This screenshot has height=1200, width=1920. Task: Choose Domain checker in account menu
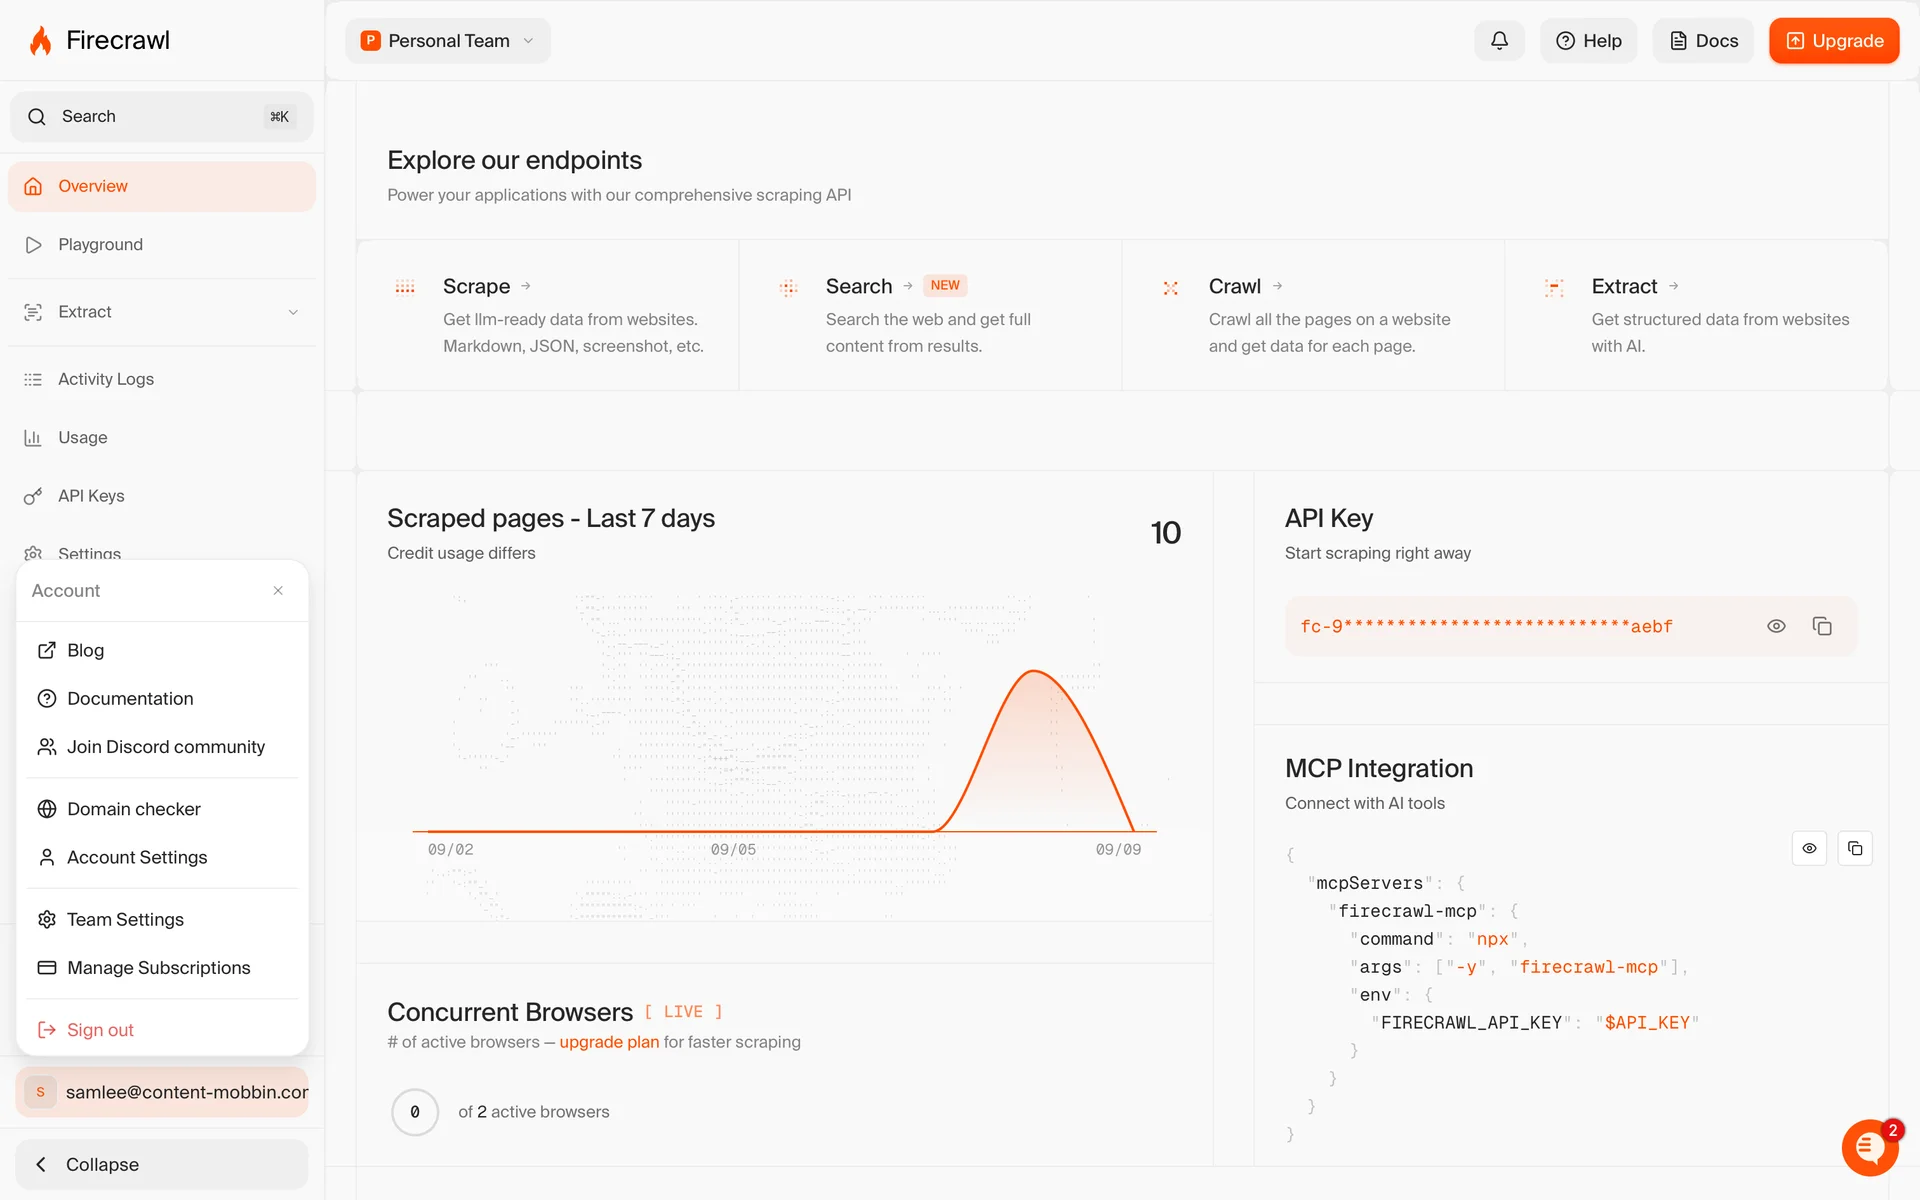134,809
